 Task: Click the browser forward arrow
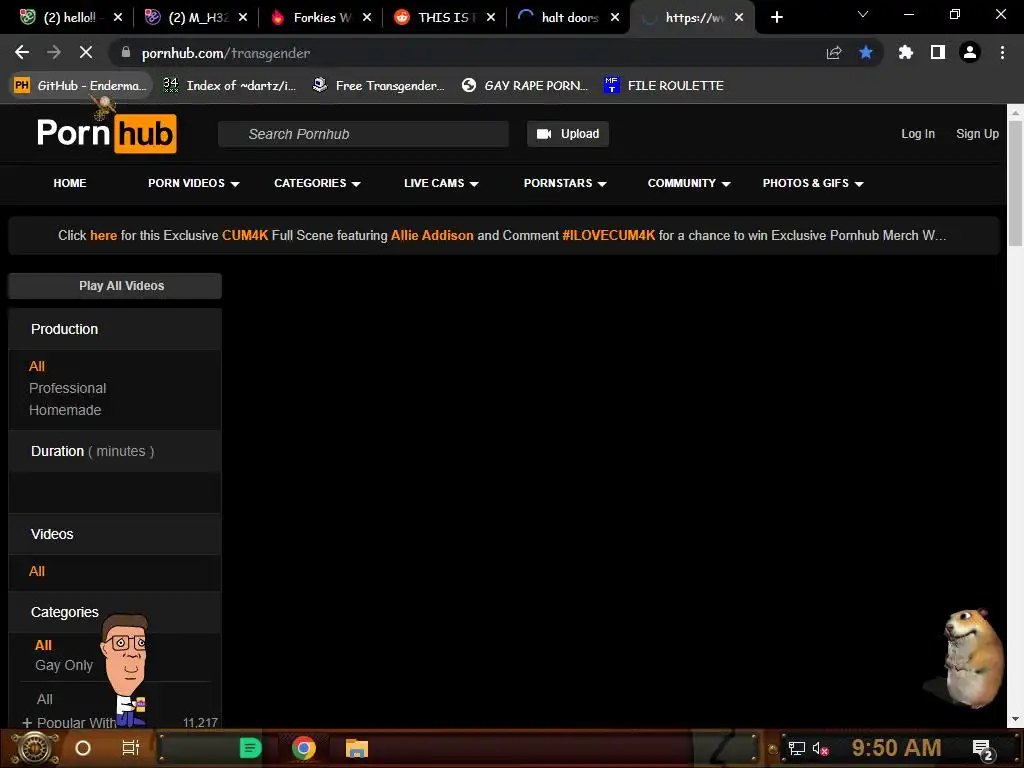pyautogui.click(x=54, y=52)
